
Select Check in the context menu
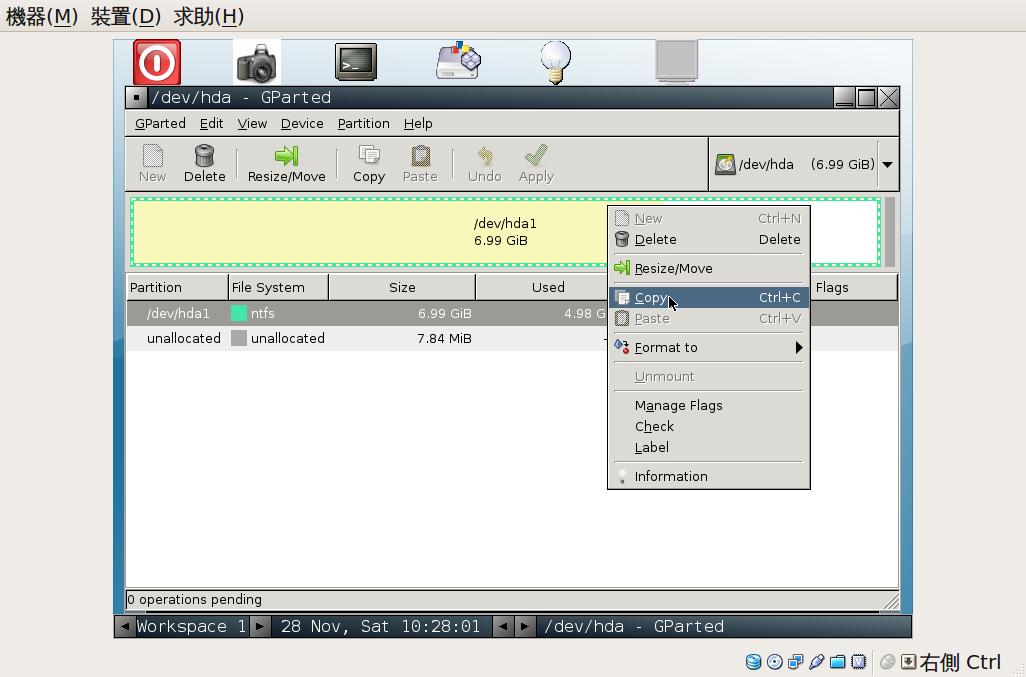(709, 426)
